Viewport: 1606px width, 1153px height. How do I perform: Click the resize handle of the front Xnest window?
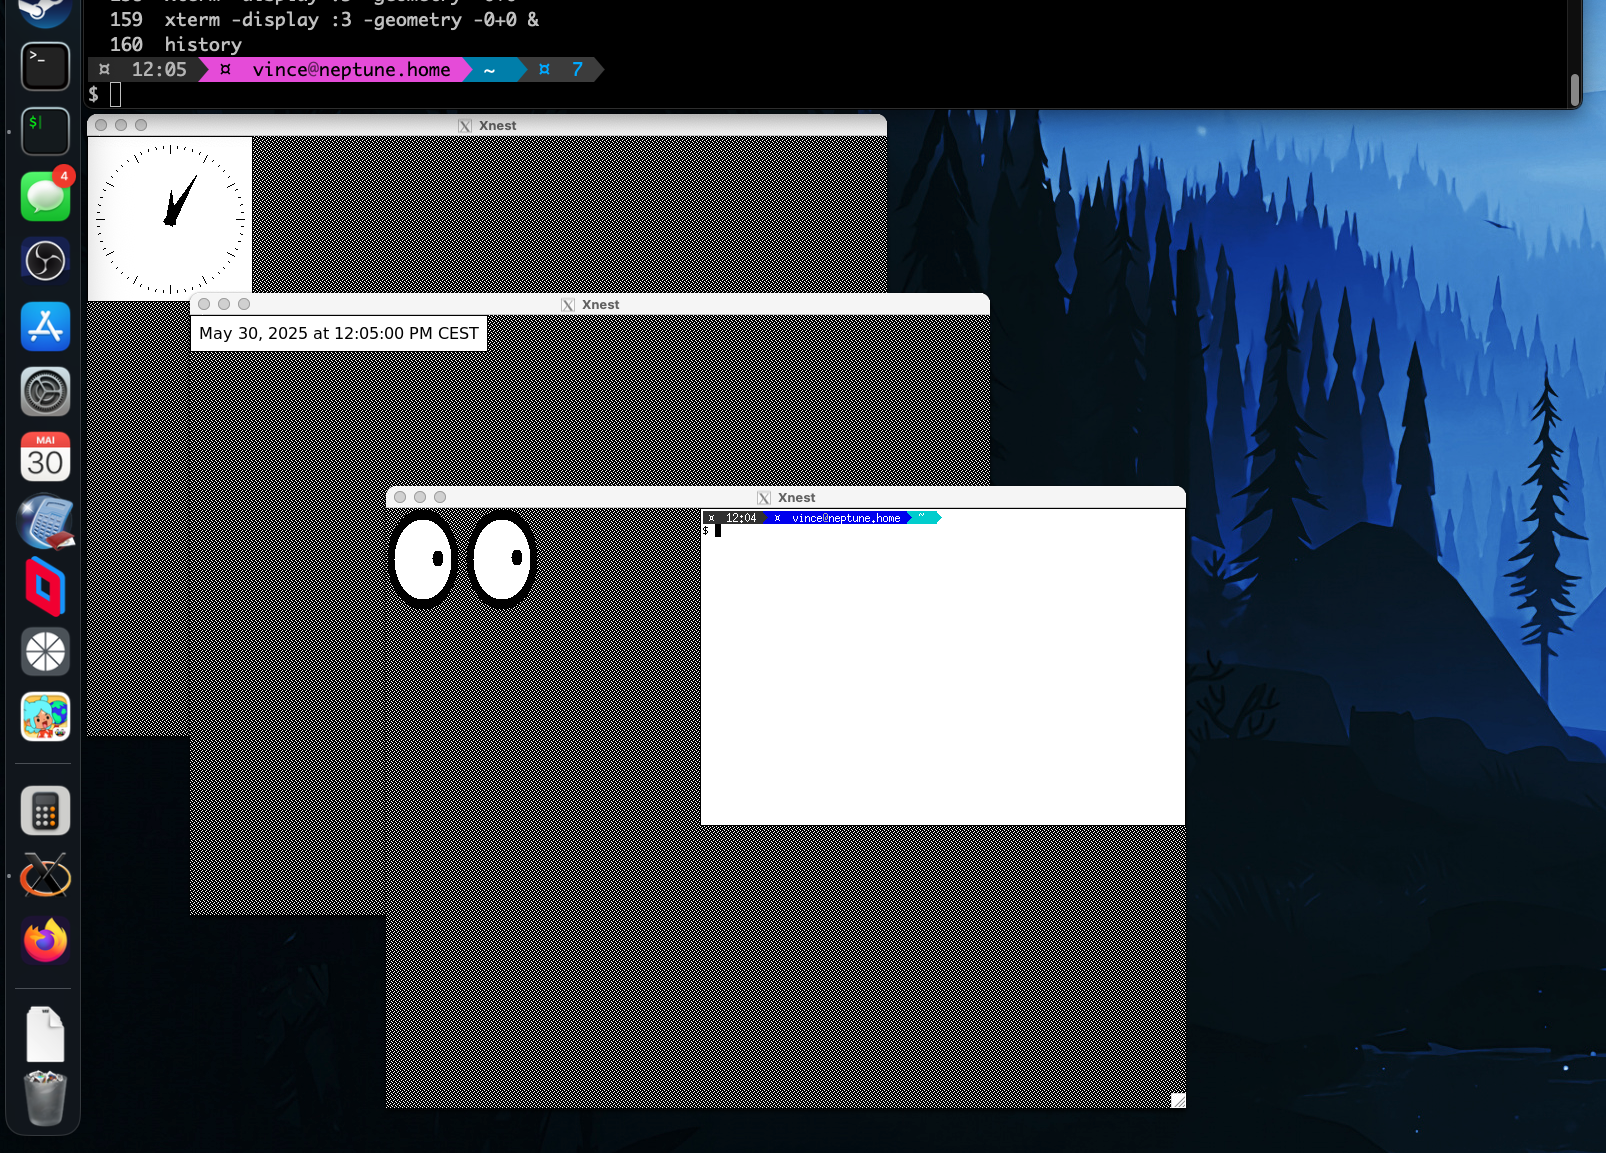(1178, 1100)
